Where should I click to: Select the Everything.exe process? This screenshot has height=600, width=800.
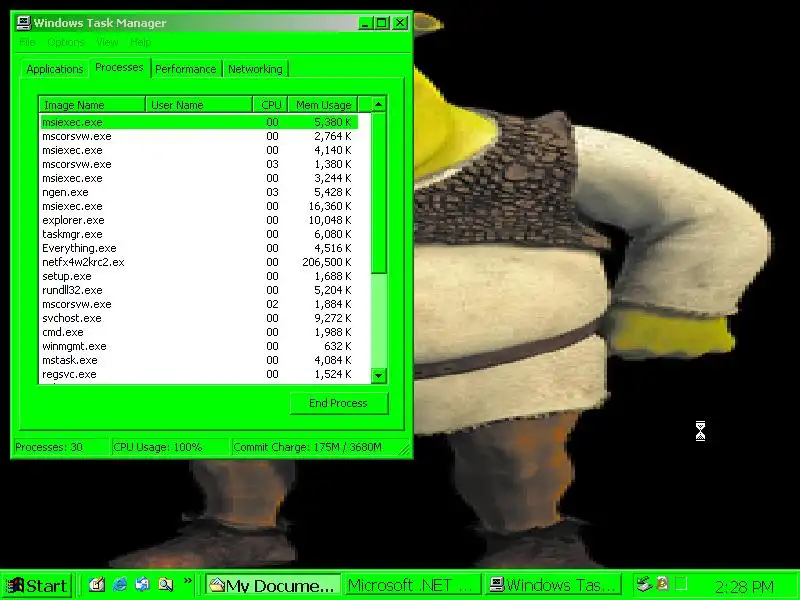[199, 248]
